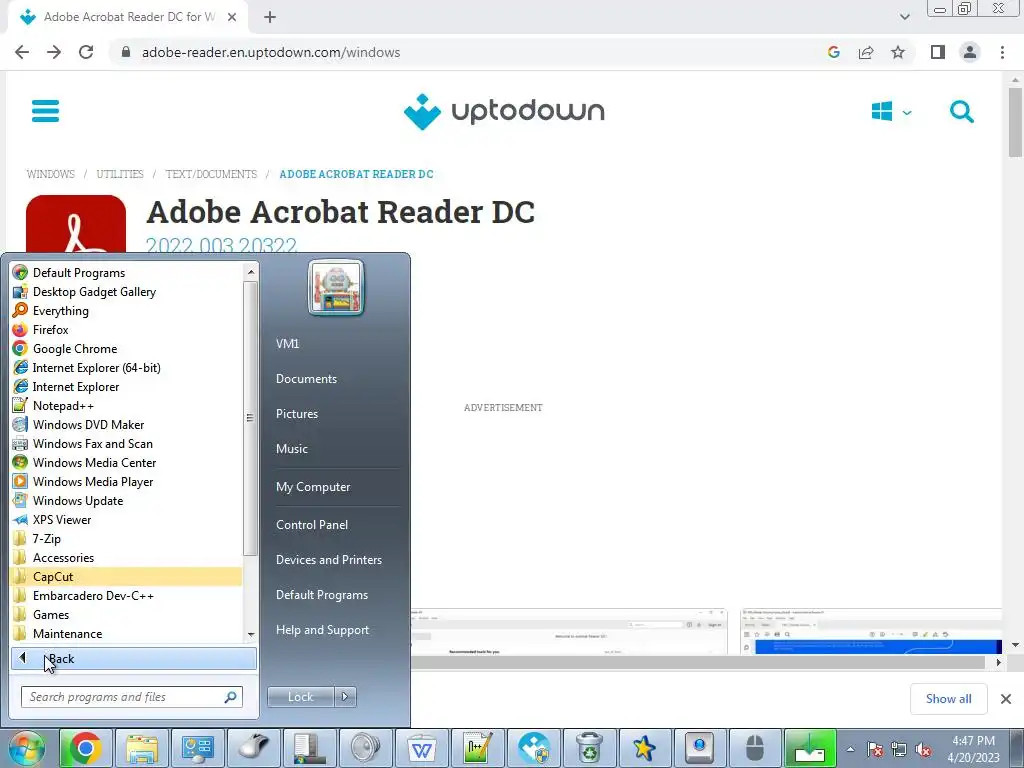This screenshot has height=768, width=1024.
Task: Open Internet Explorer (64-bit)
Action: (127, 368)
